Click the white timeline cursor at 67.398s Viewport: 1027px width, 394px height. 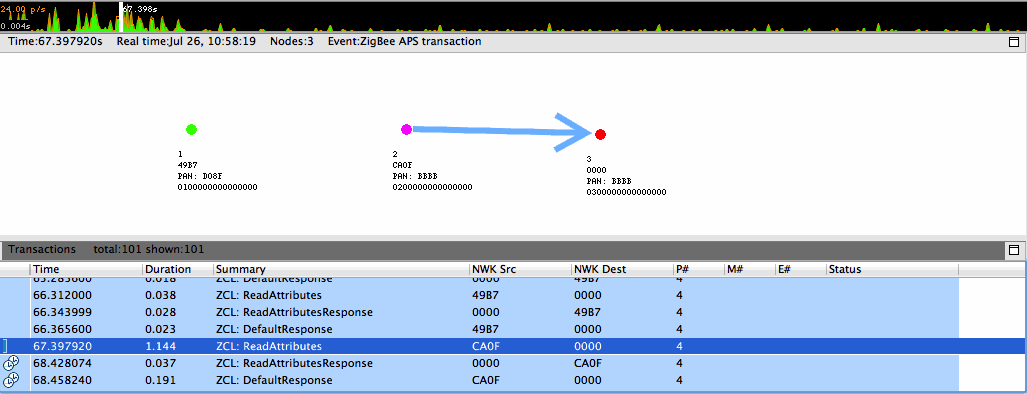pyautogui.click(x=121, y=16)
